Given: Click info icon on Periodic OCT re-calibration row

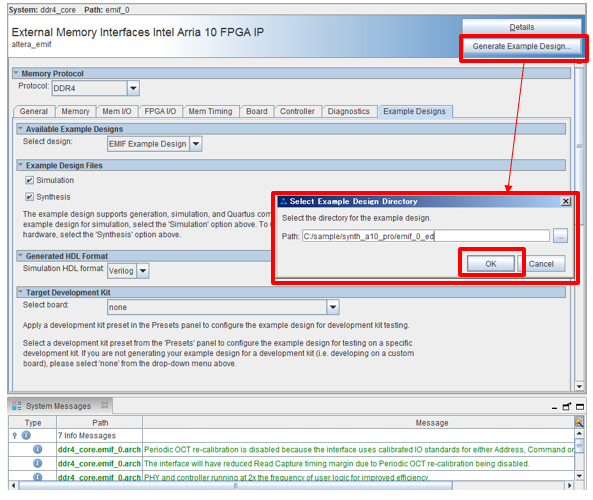Looking at the screenshot, I should tap(37, 449).
